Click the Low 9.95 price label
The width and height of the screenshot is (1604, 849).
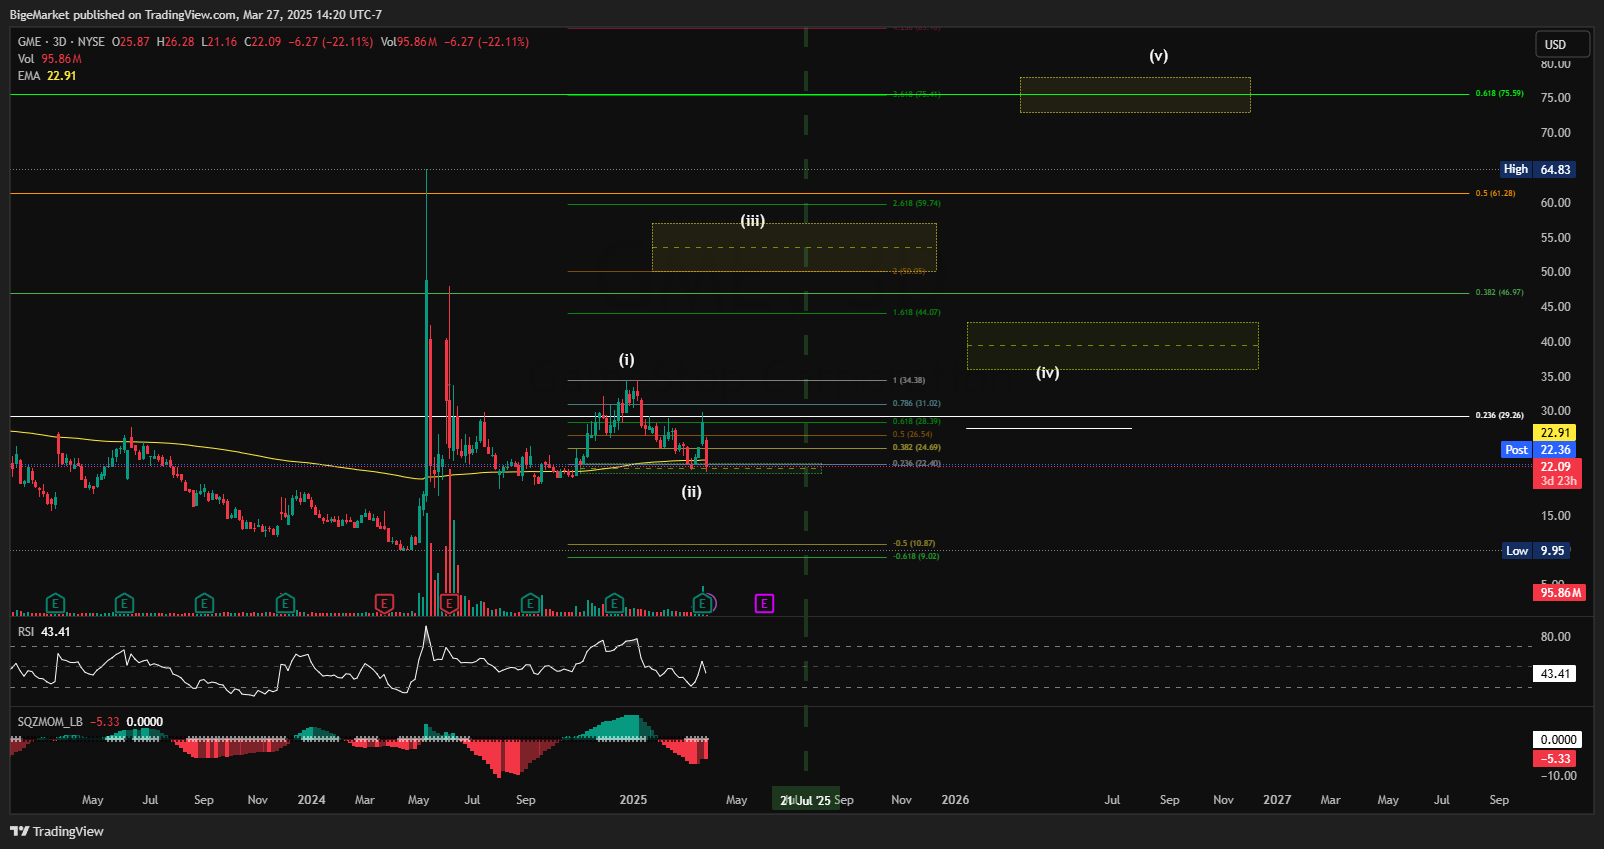[1537, 551]
